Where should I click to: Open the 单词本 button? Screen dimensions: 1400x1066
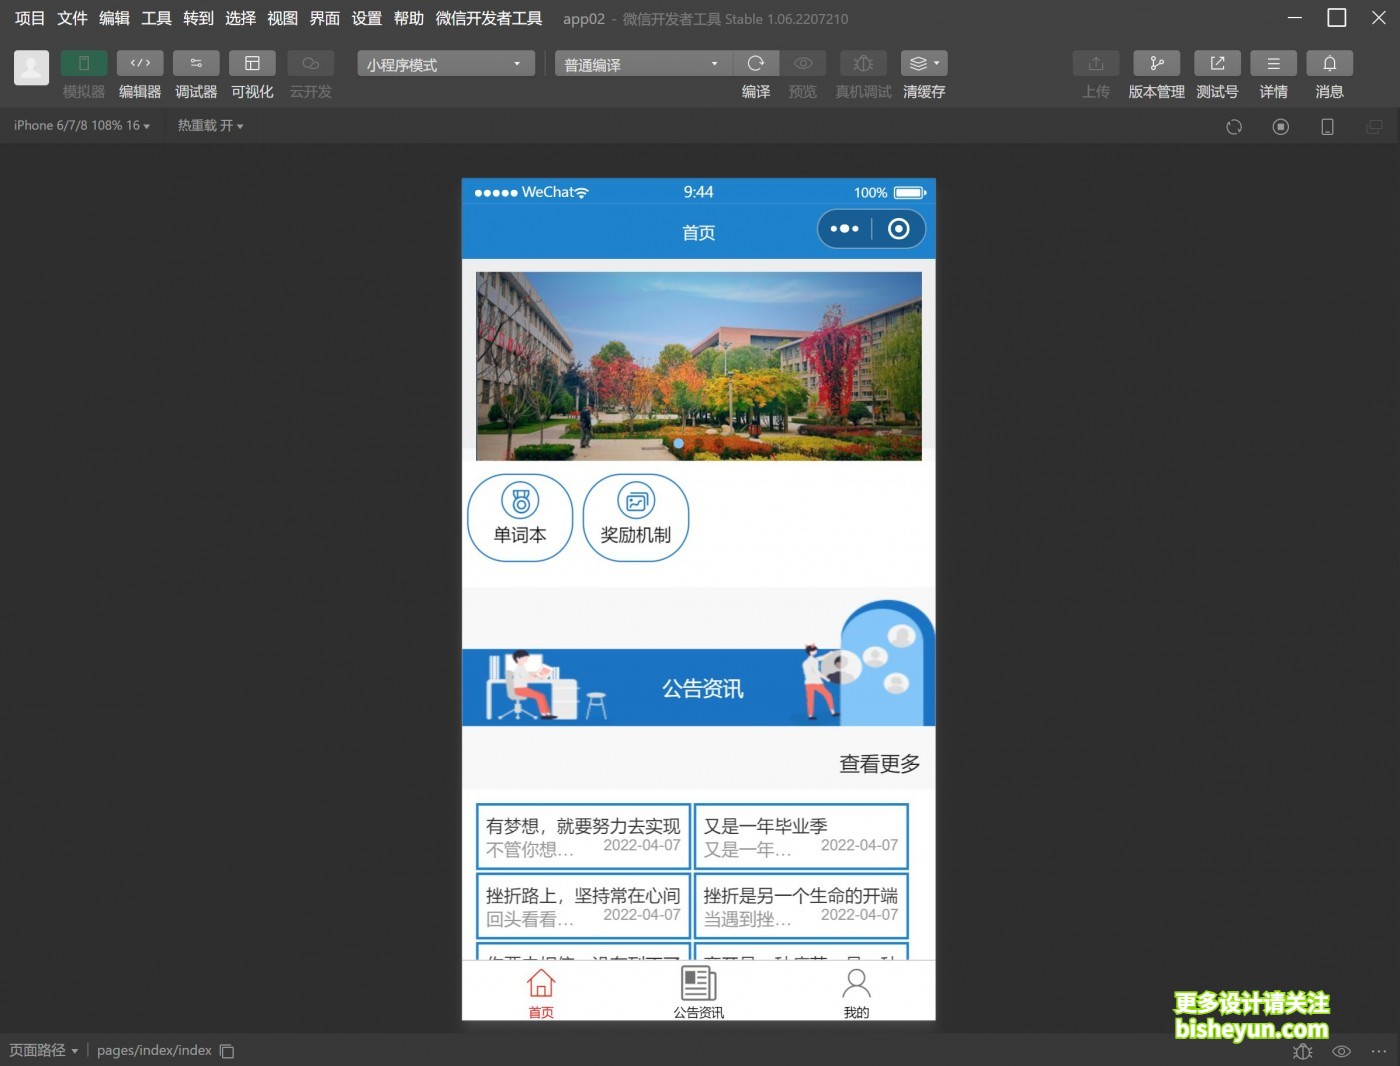pos(520,518)
